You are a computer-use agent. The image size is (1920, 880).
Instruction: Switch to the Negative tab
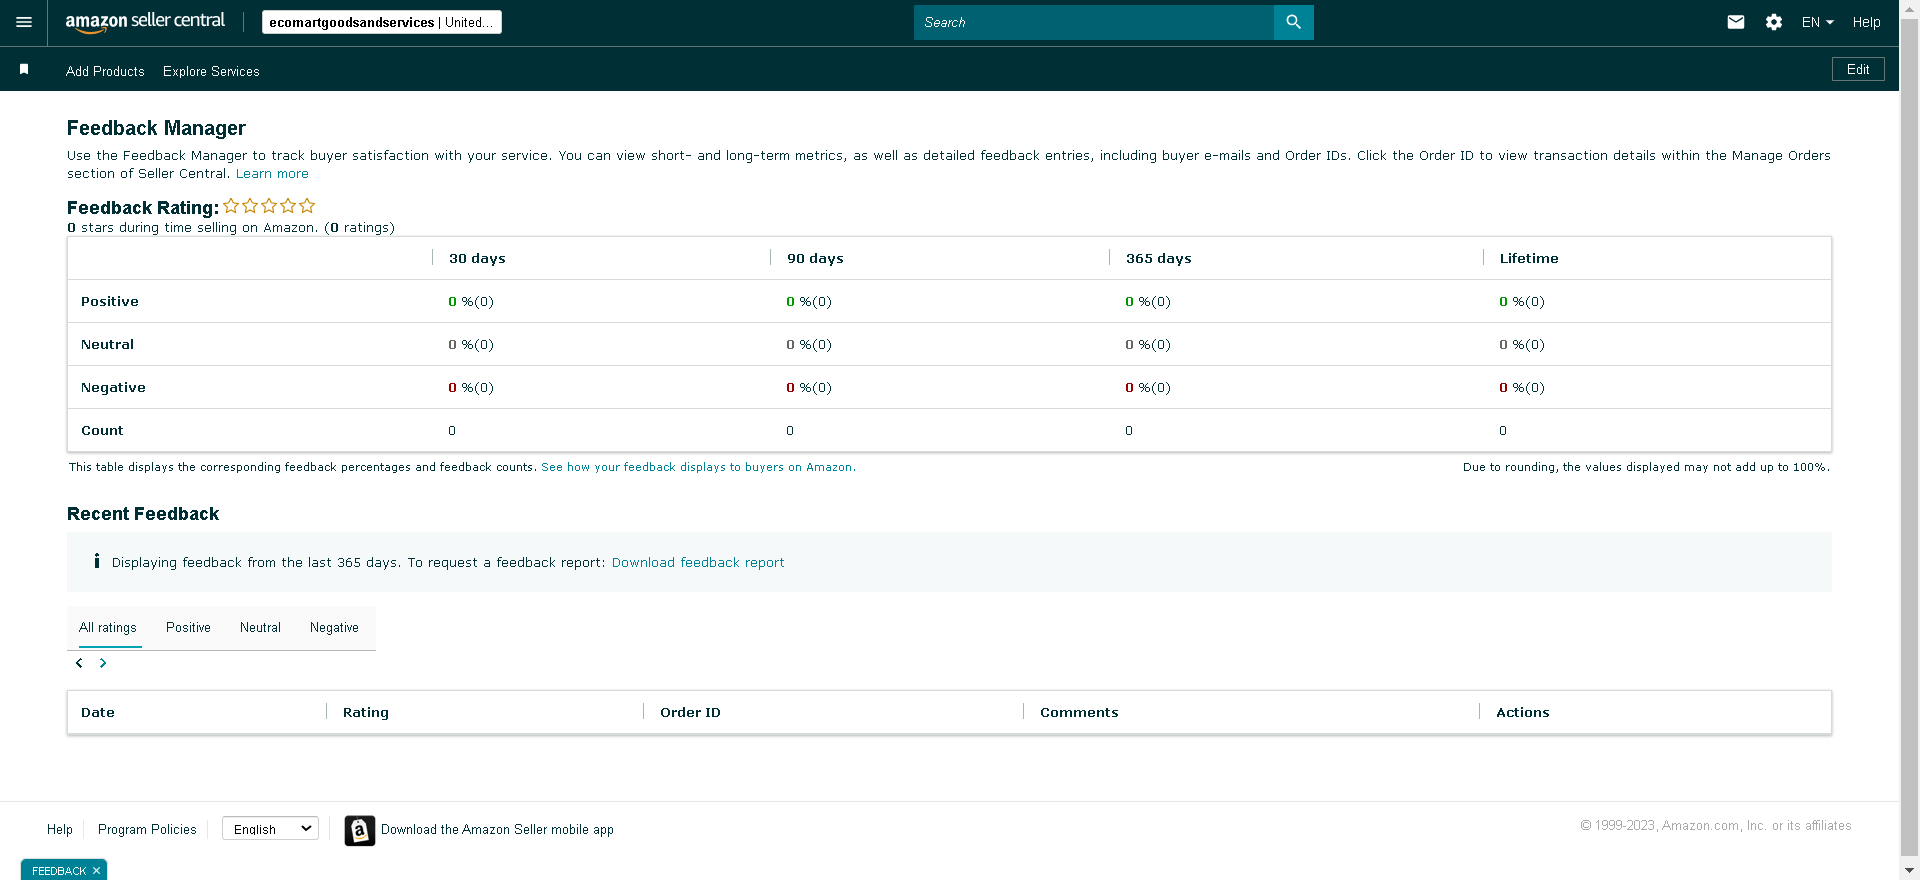pos(334,628)
